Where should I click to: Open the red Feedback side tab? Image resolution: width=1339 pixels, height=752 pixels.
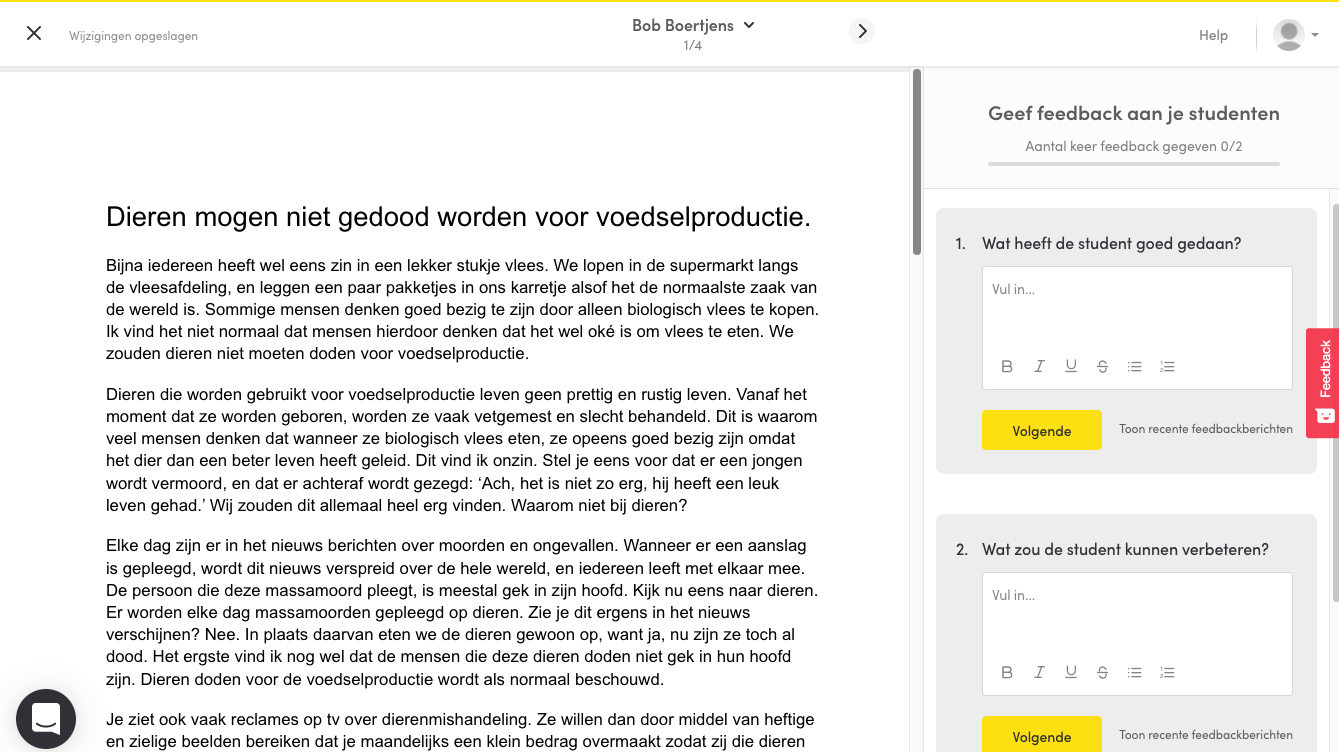pos(1324,383)
